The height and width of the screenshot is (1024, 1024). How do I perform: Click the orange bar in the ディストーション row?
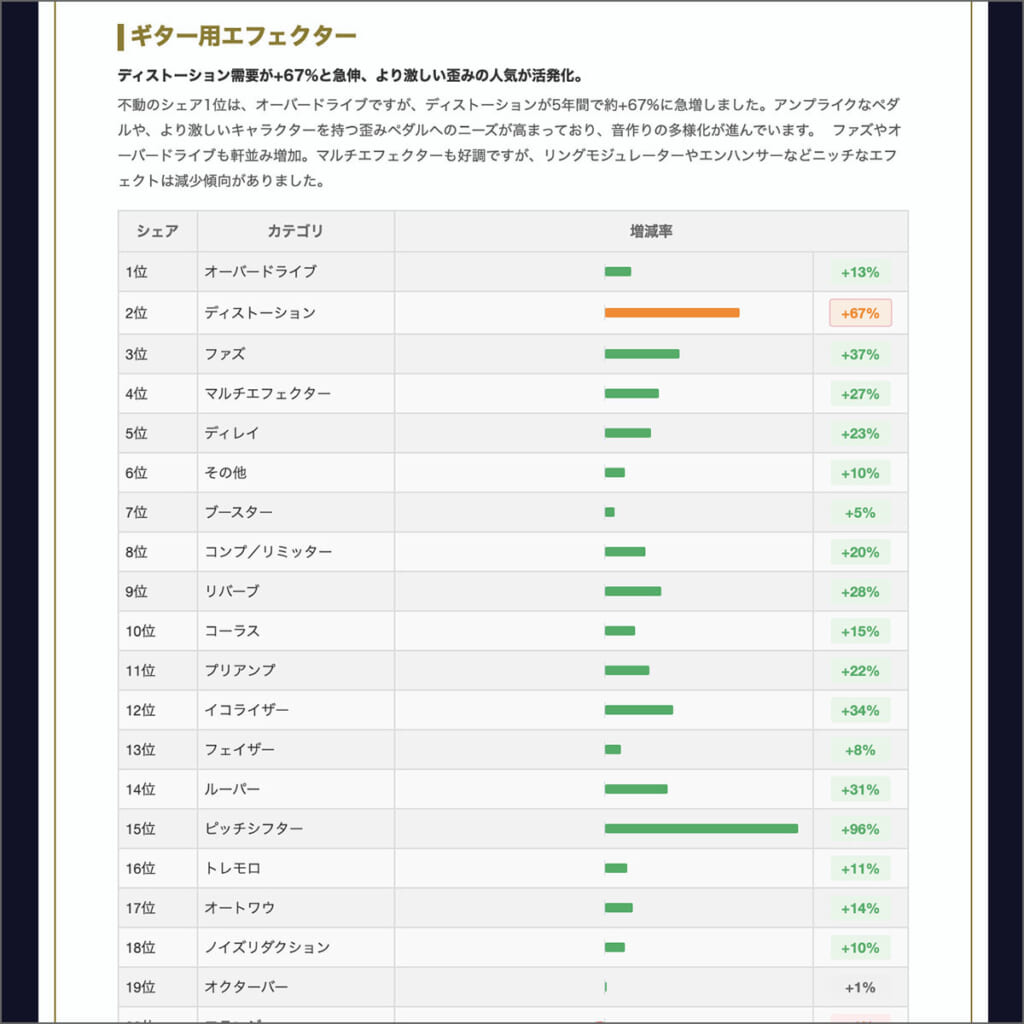click(x=670, y=312)
